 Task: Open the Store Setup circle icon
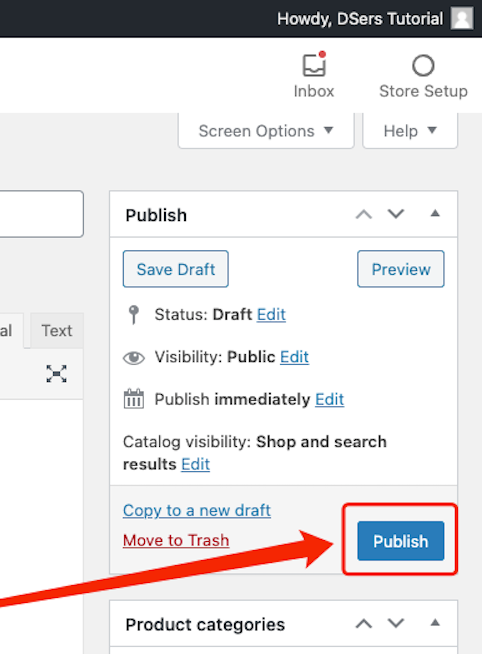[423, 65]
